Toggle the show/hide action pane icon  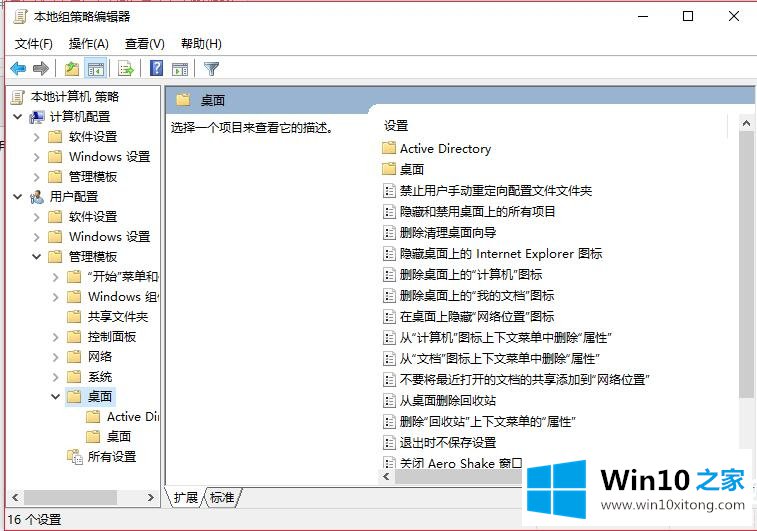pos(180,69)
